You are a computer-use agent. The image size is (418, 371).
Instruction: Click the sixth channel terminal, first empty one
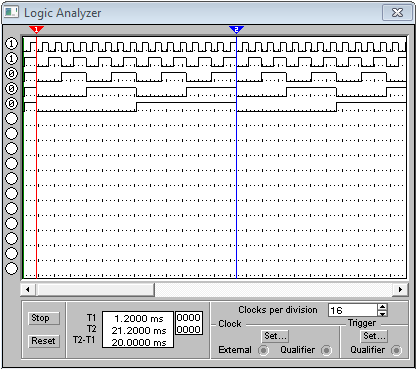tap(12, 118)
